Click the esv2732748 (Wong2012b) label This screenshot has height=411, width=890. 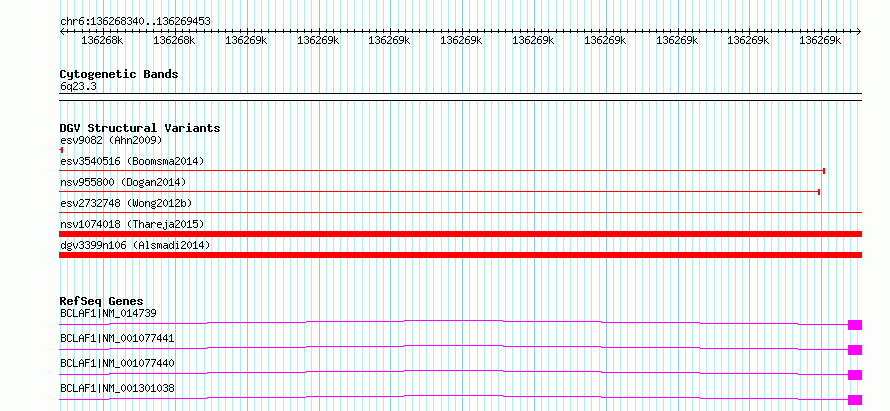pyautogui.click(x=125, y=203)
